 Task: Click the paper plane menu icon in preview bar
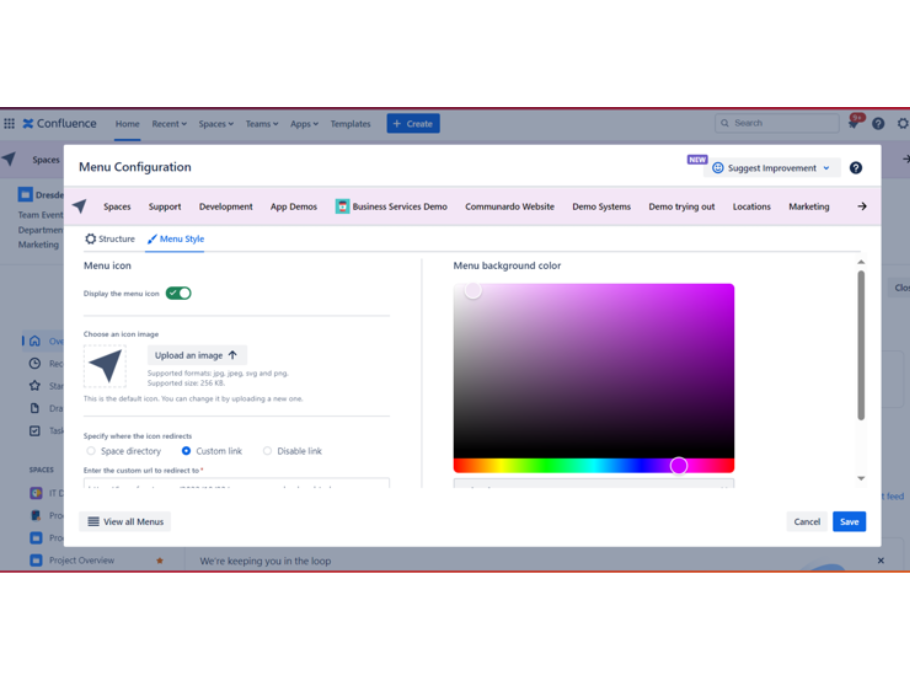coord(79,207)
